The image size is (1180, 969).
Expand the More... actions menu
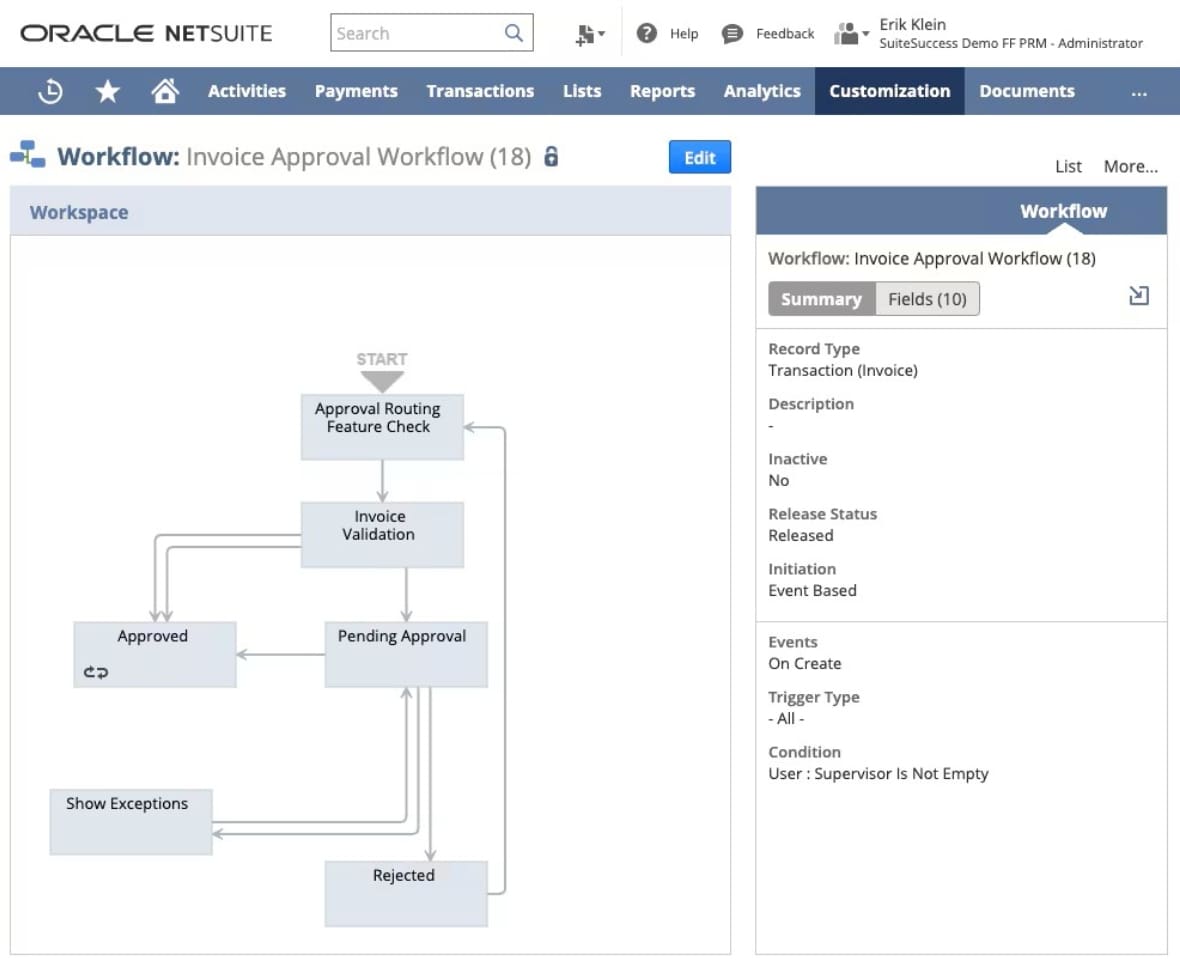click(x=1130, y=166)
